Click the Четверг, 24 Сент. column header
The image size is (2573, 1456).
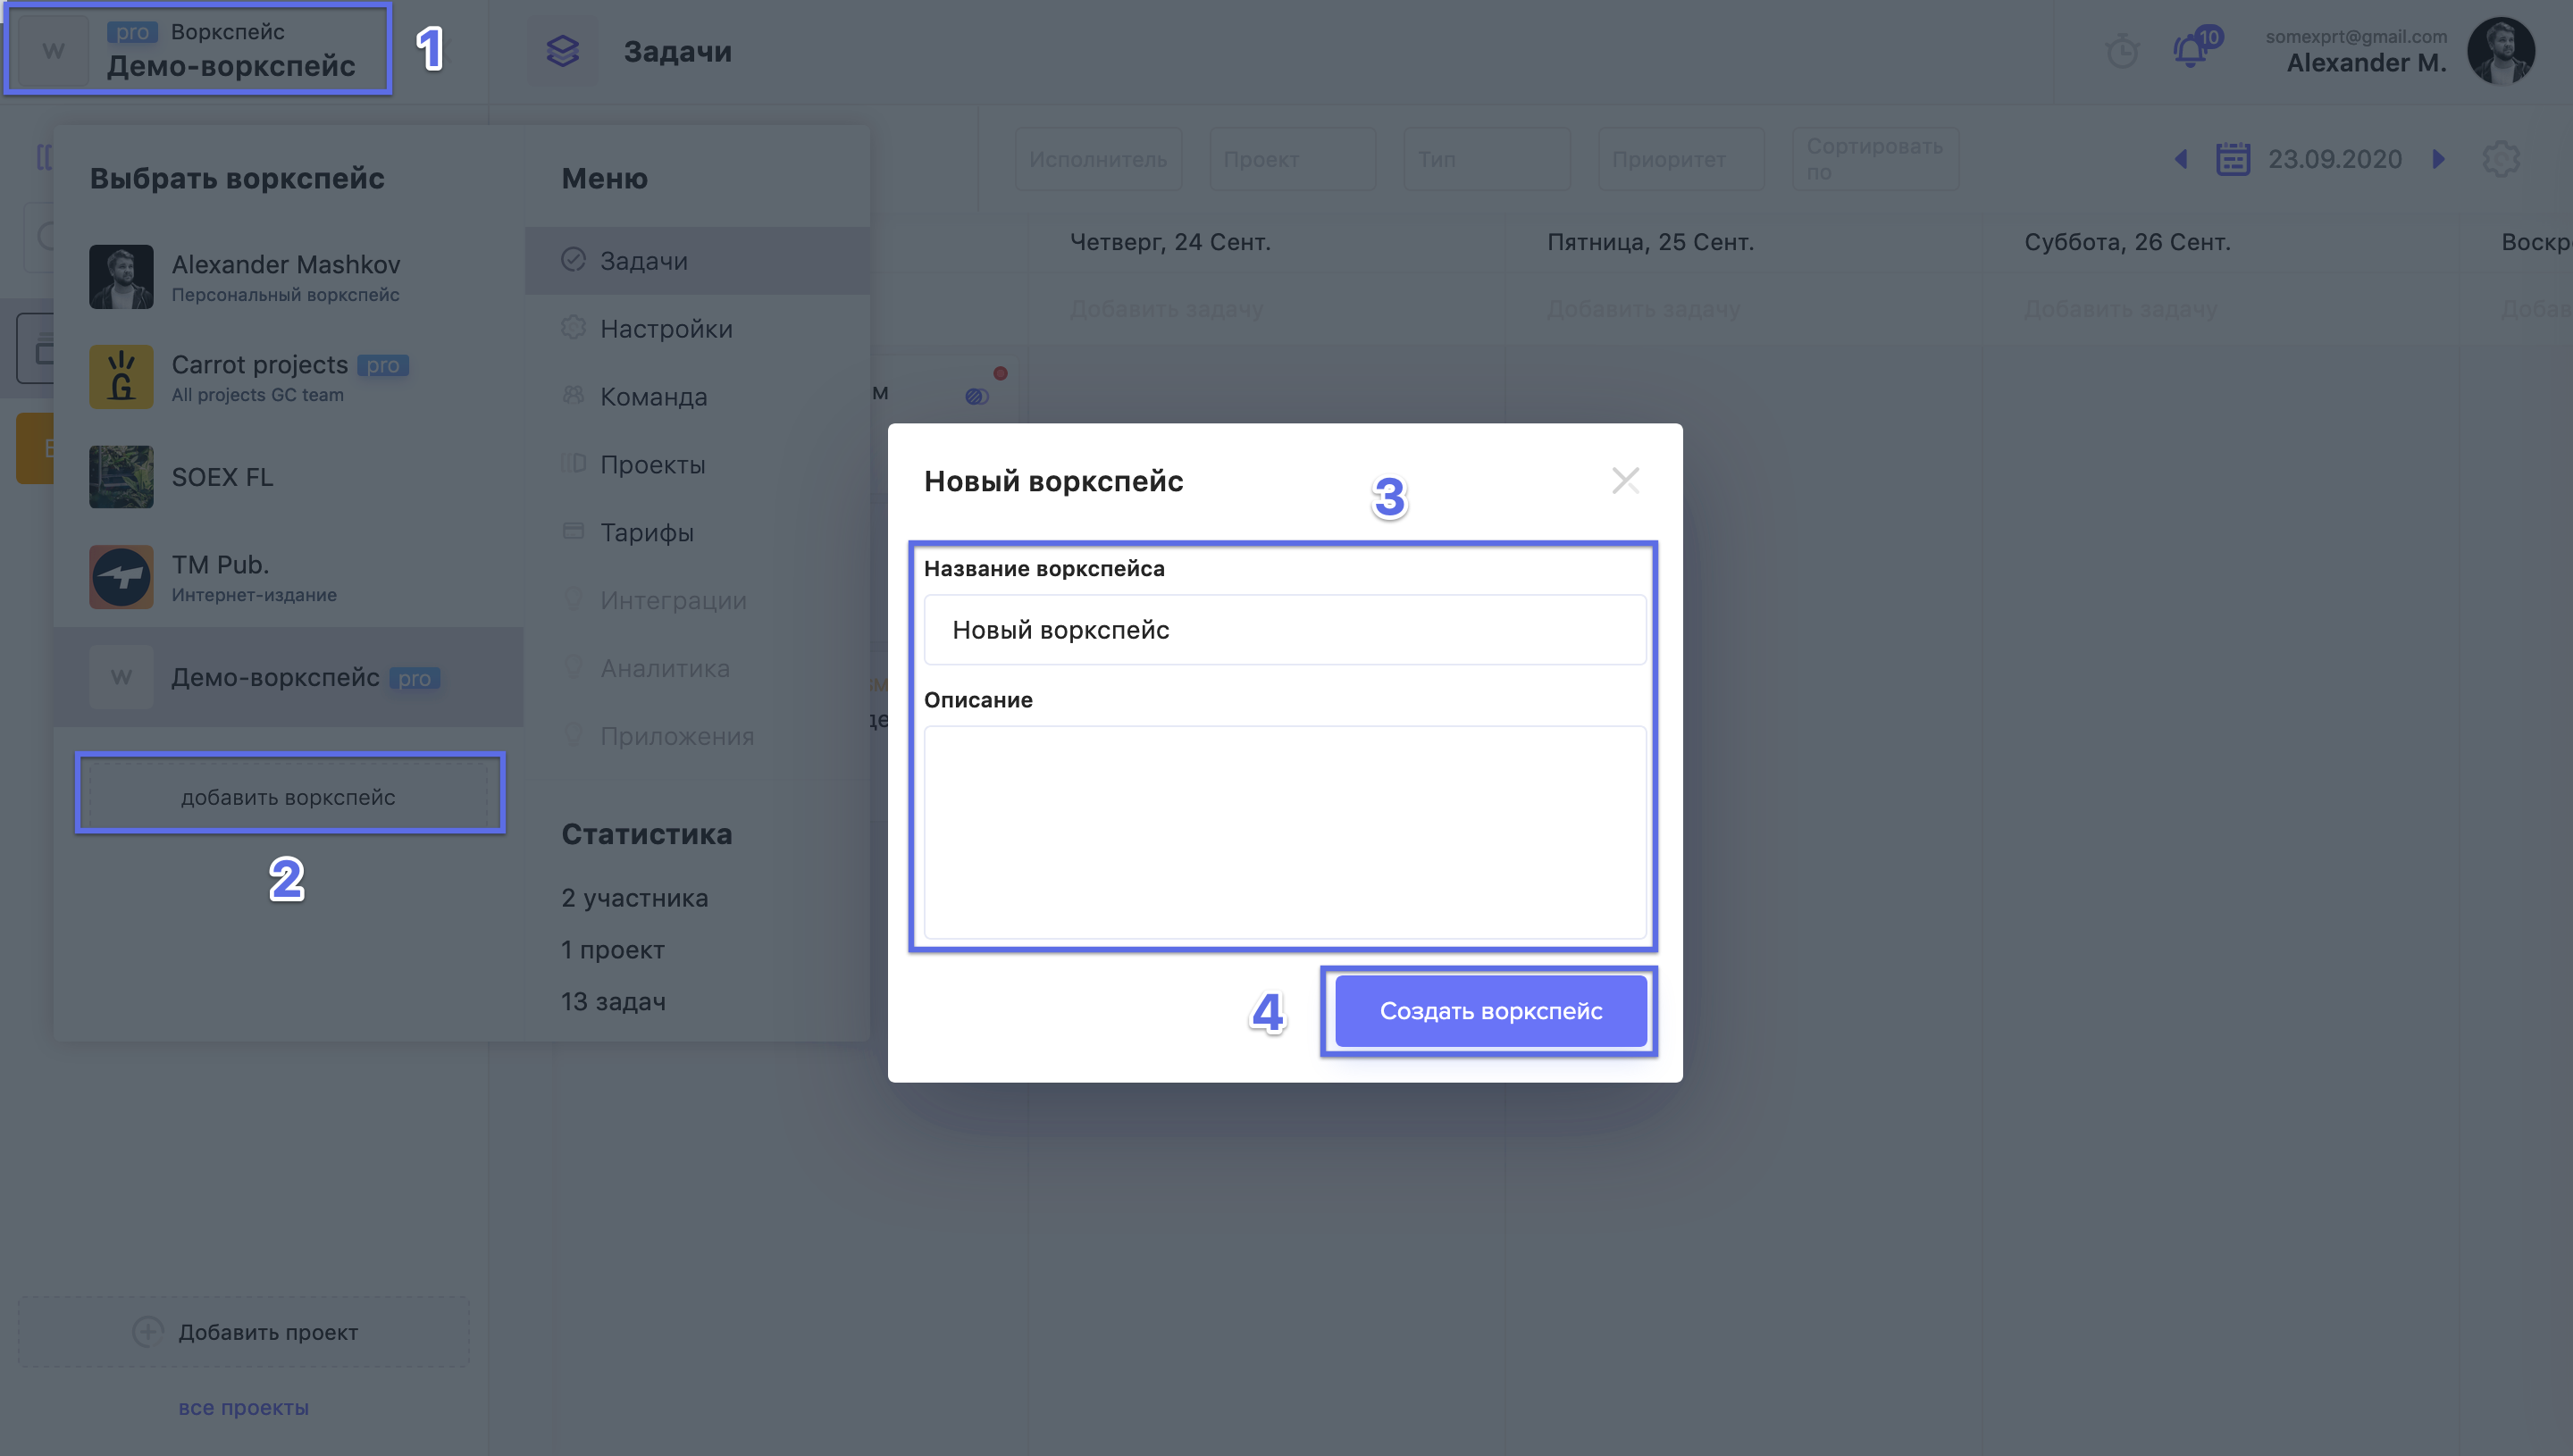(x=1170, y=242)
